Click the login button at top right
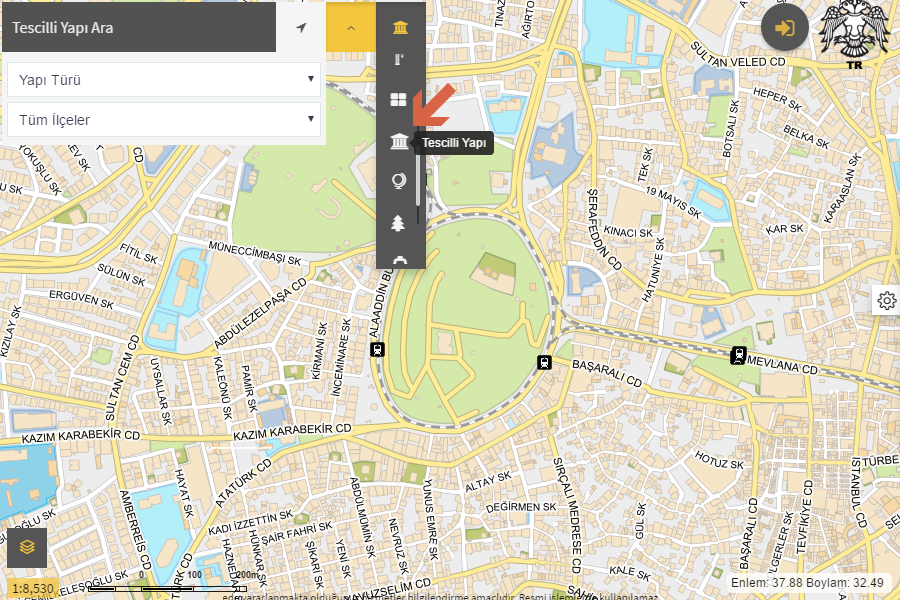The width and height of the screenshot is (900, 600). coord(785,27)
